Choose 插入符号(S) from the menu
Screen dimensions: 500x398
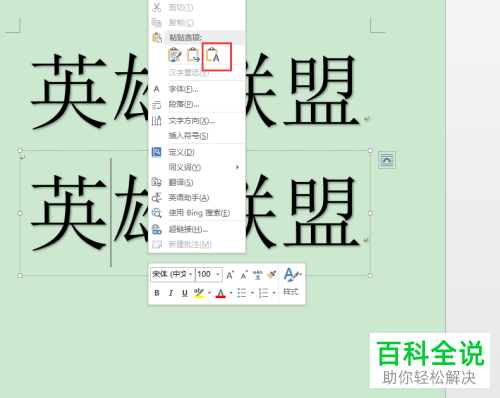(x=188, y=136)
